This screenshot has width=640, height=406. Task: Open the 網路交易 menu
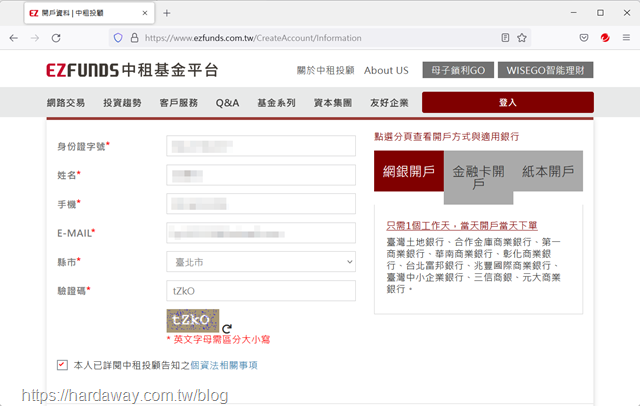[66, 103]
